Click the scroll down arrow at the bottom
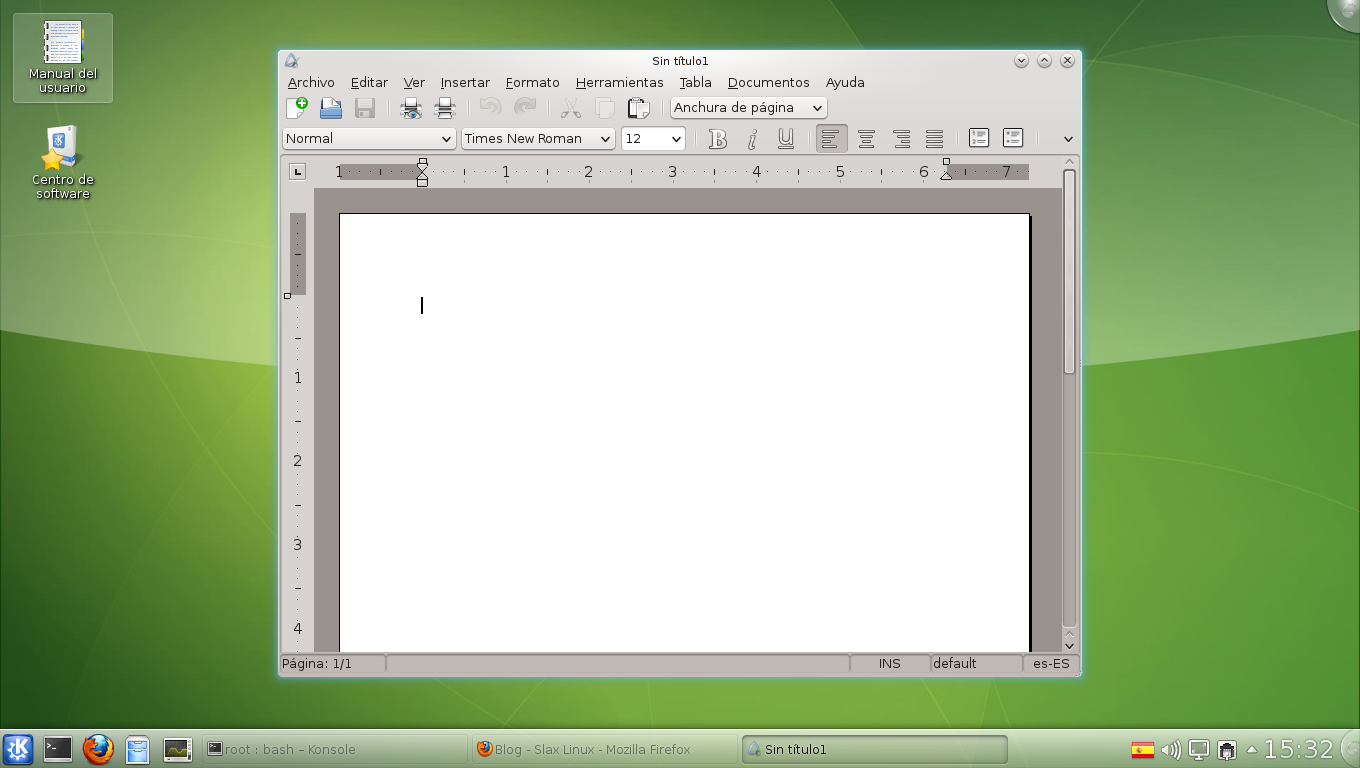Image resolution: width=1360 pixels, height=768 pixels. (x=1069, y=646)
